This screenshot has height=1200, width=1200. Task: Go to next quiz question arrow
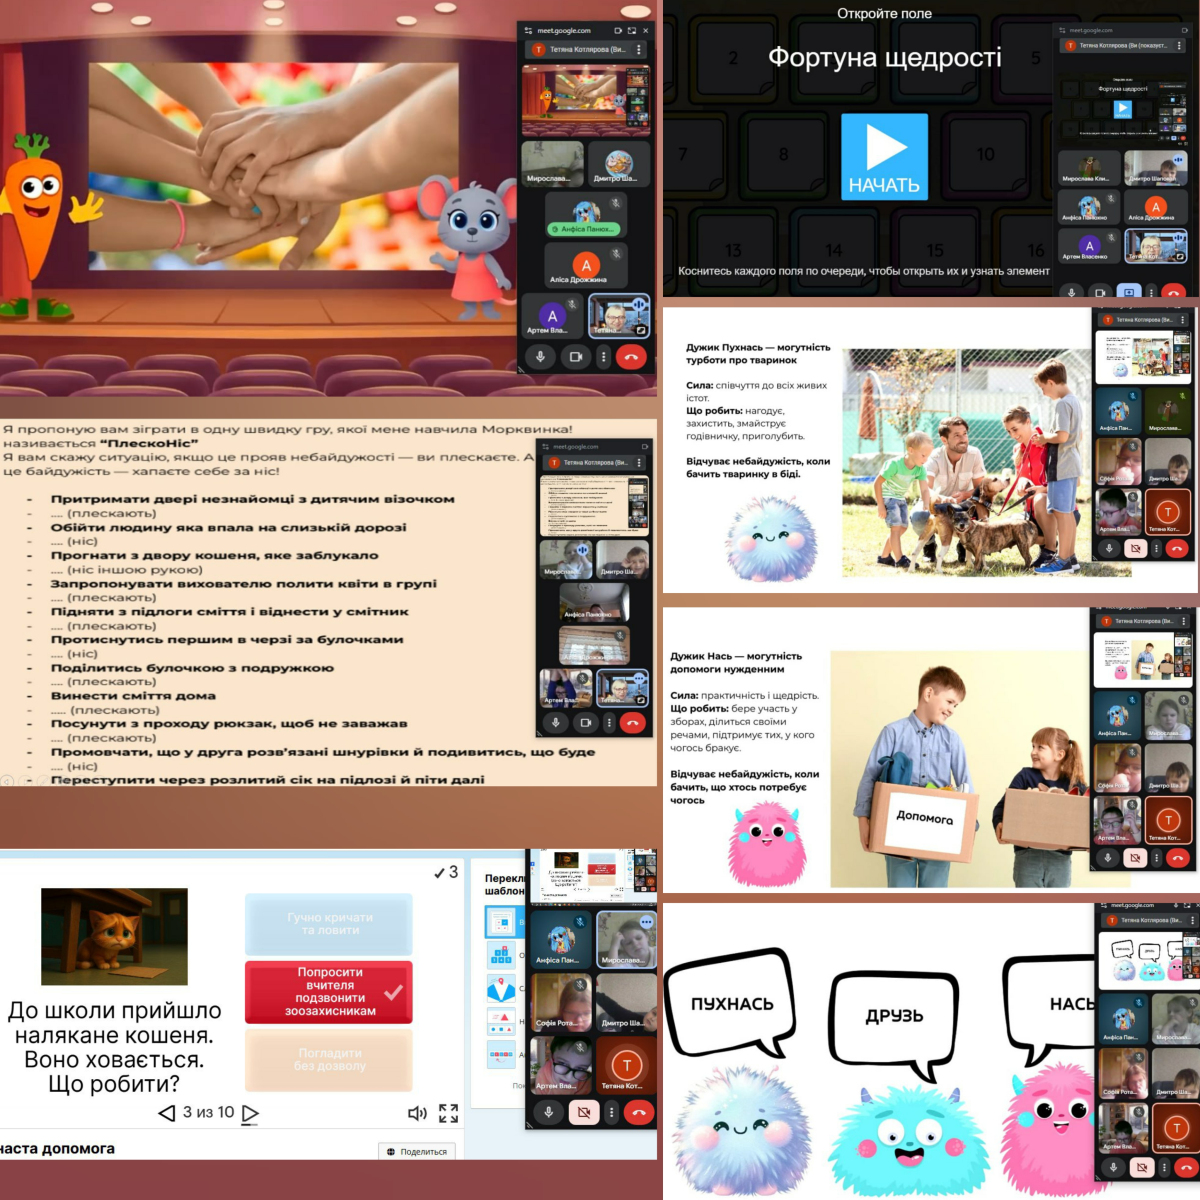[x=251, y=1113]
